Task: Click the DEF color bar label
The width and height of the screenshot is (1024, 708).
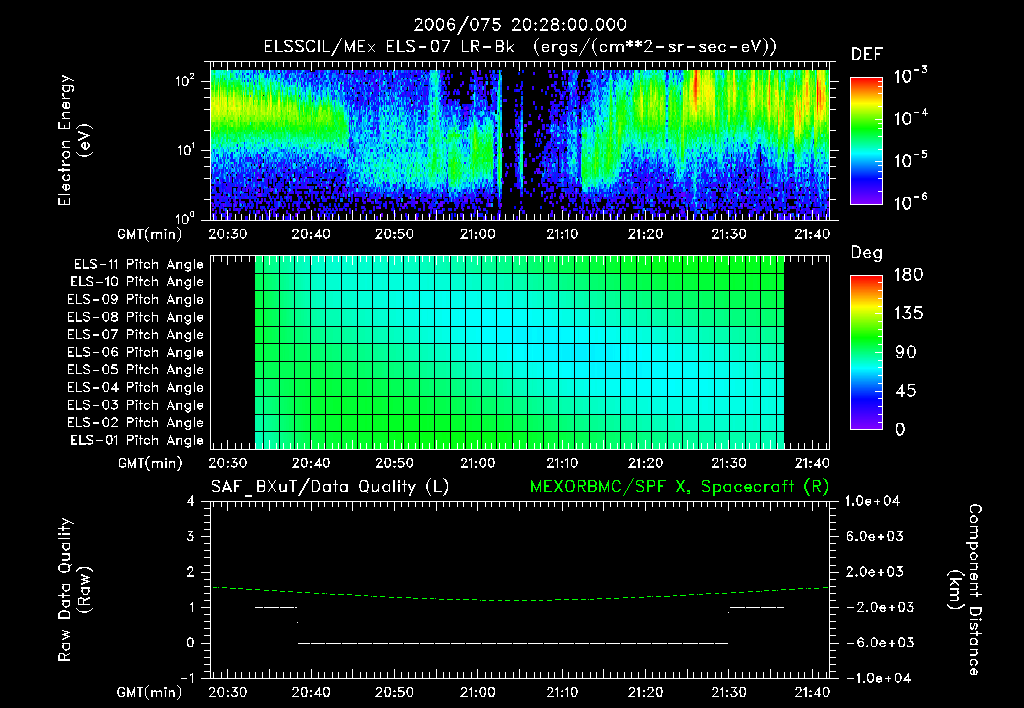Action: (867, 55)
